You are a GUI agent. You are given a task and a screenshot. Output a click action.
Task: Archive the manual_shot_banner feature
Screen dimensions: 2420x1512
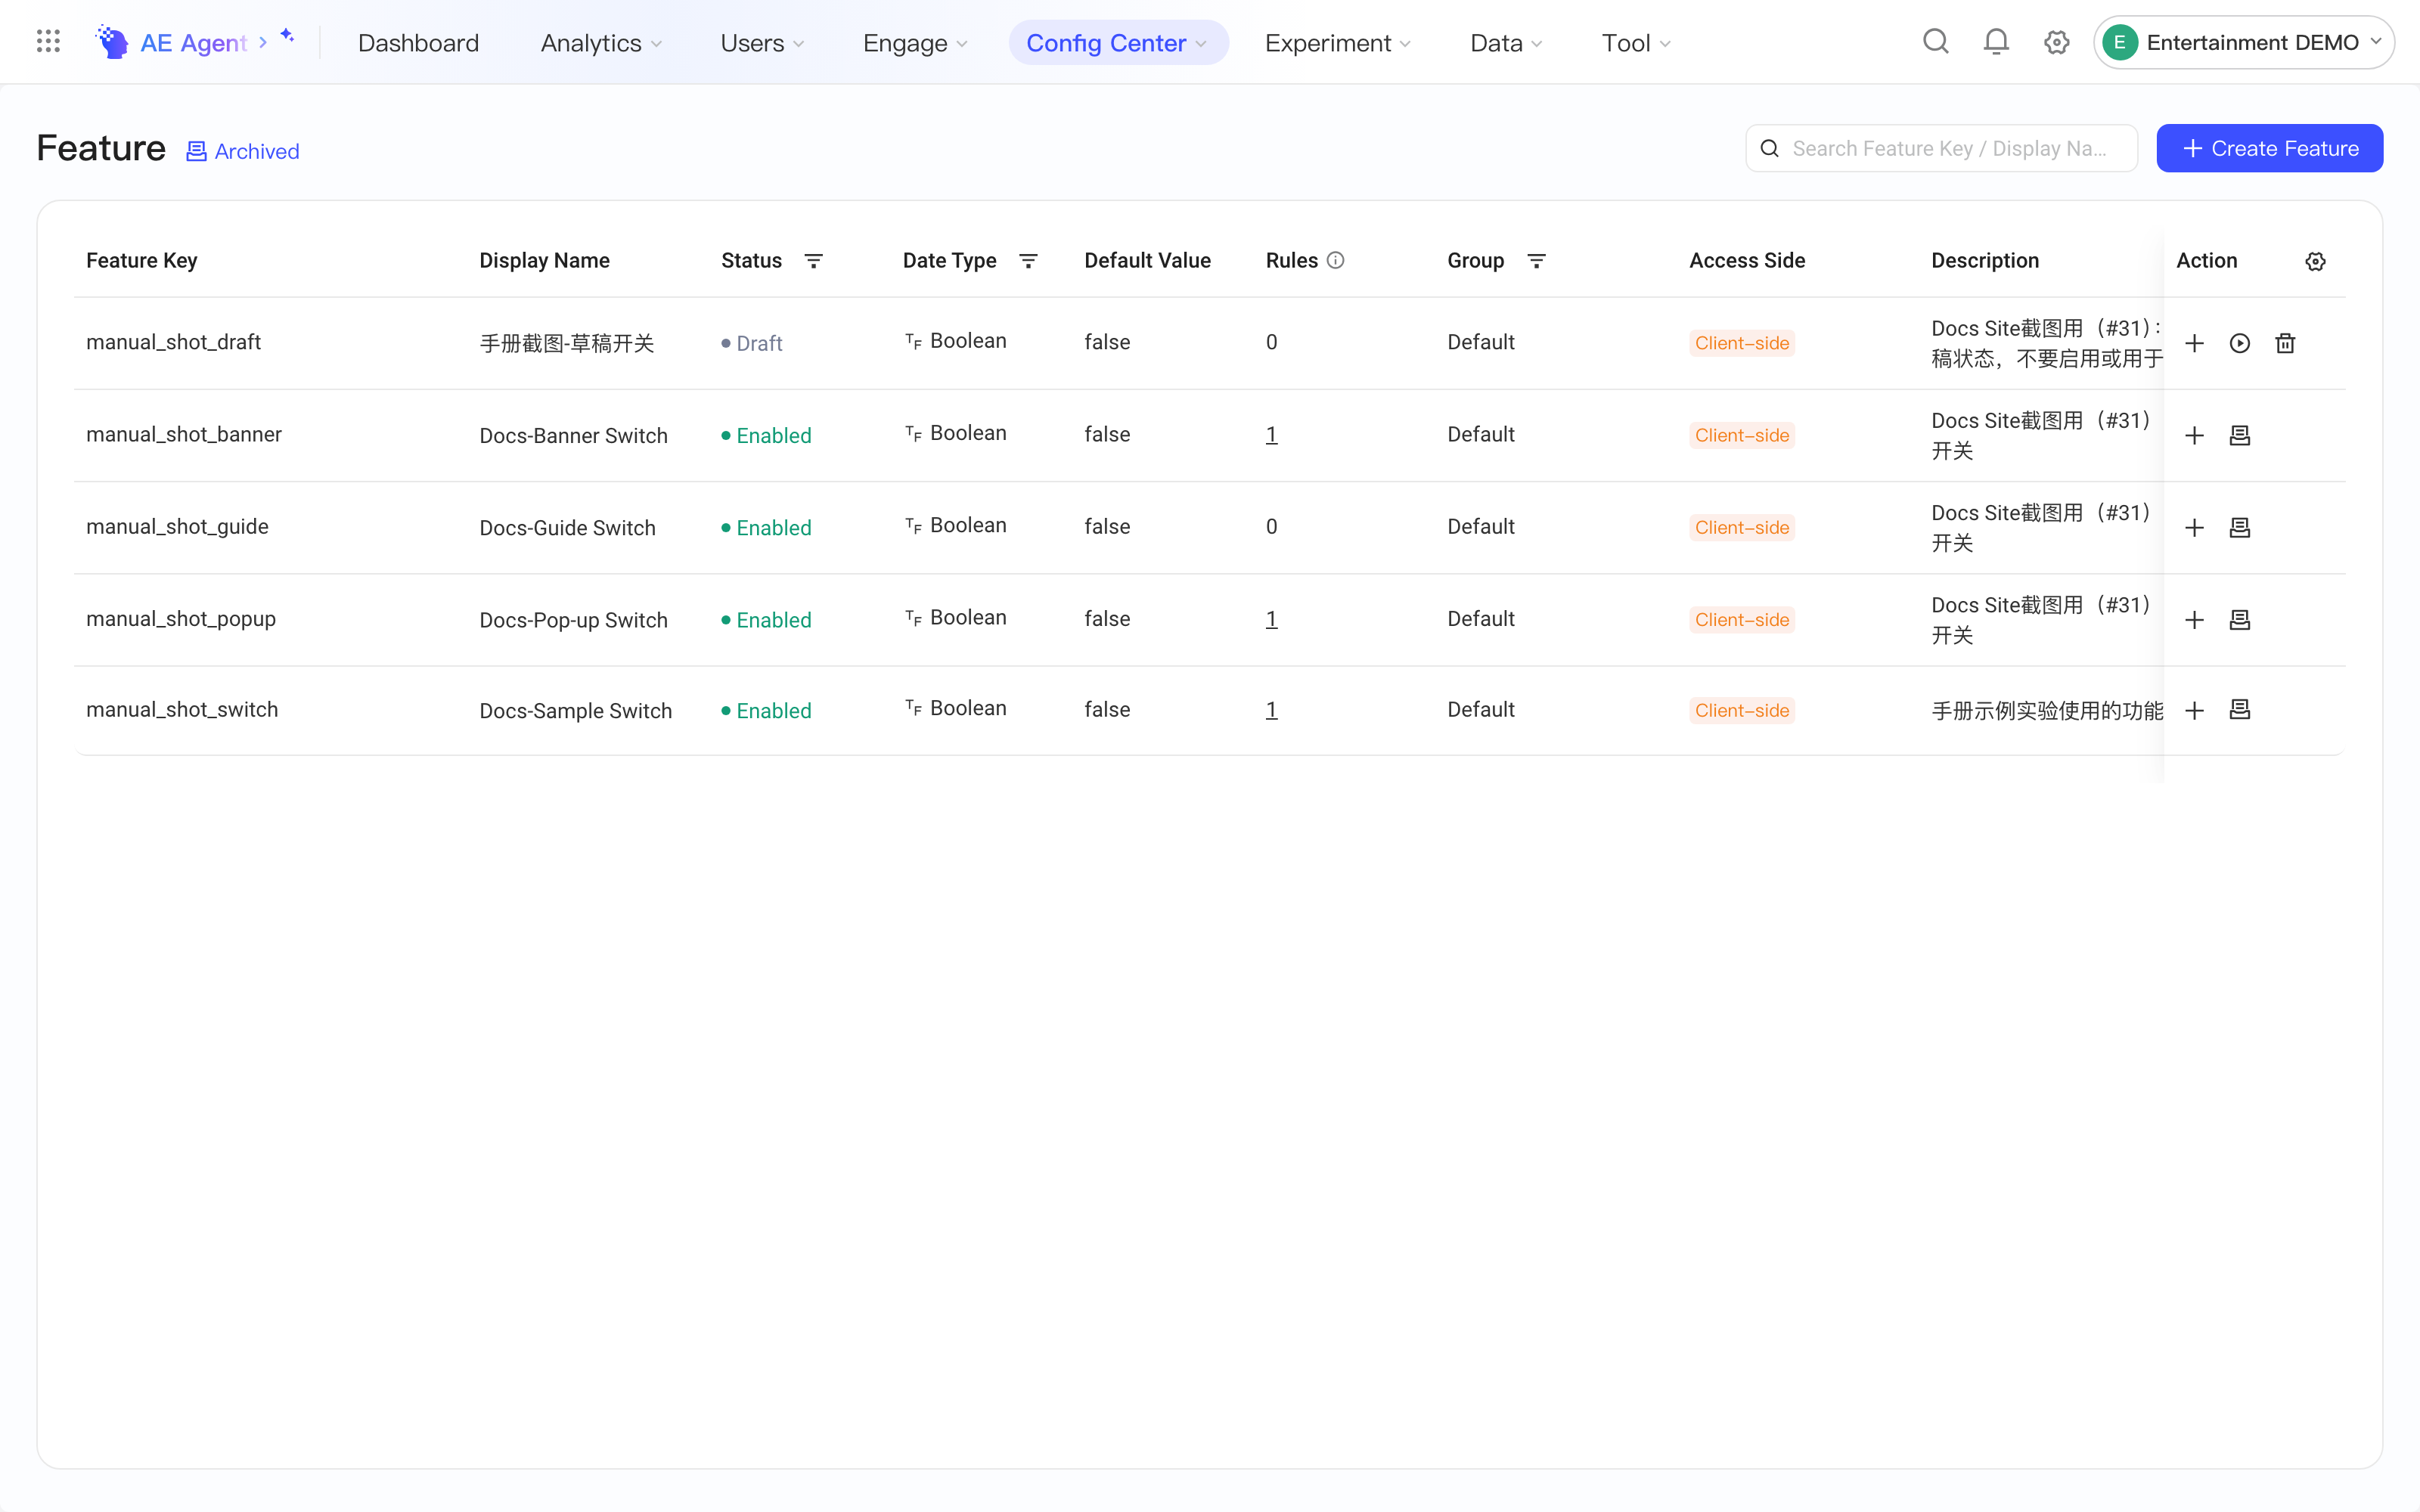tap(2240, 435)
